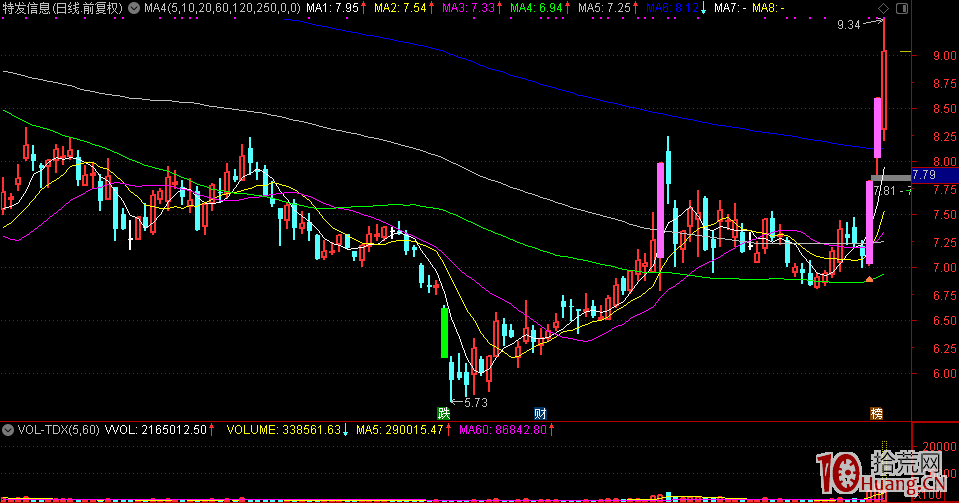Select the green MA4: 6.94 value
Screen dimensions: 959x503
click(536, 8)
